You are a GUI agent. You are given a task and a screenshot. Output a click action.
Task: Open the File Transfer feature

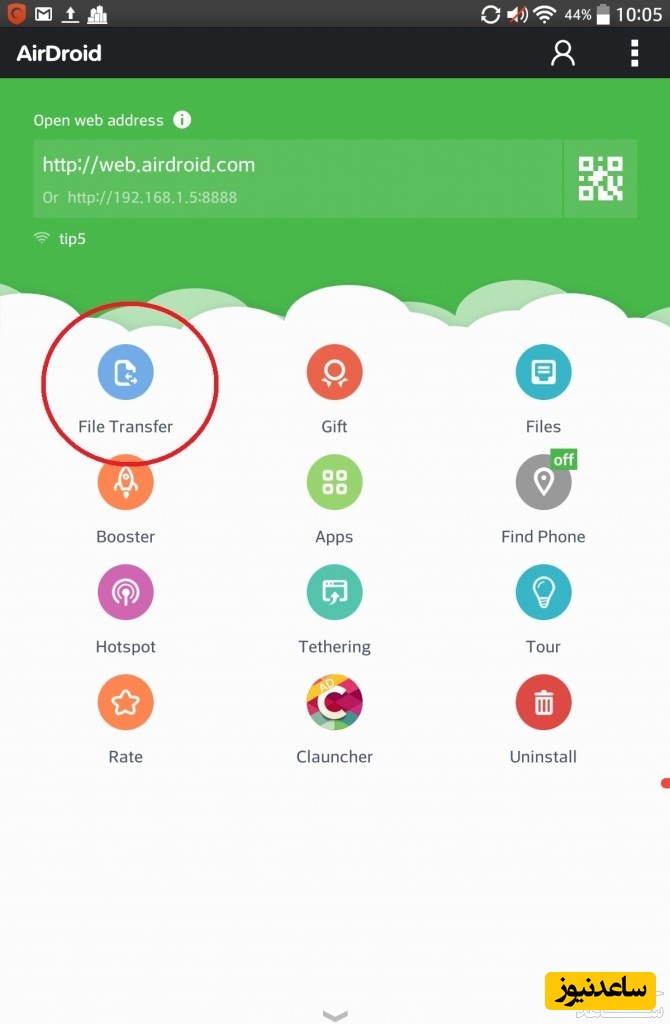point(125,372)
